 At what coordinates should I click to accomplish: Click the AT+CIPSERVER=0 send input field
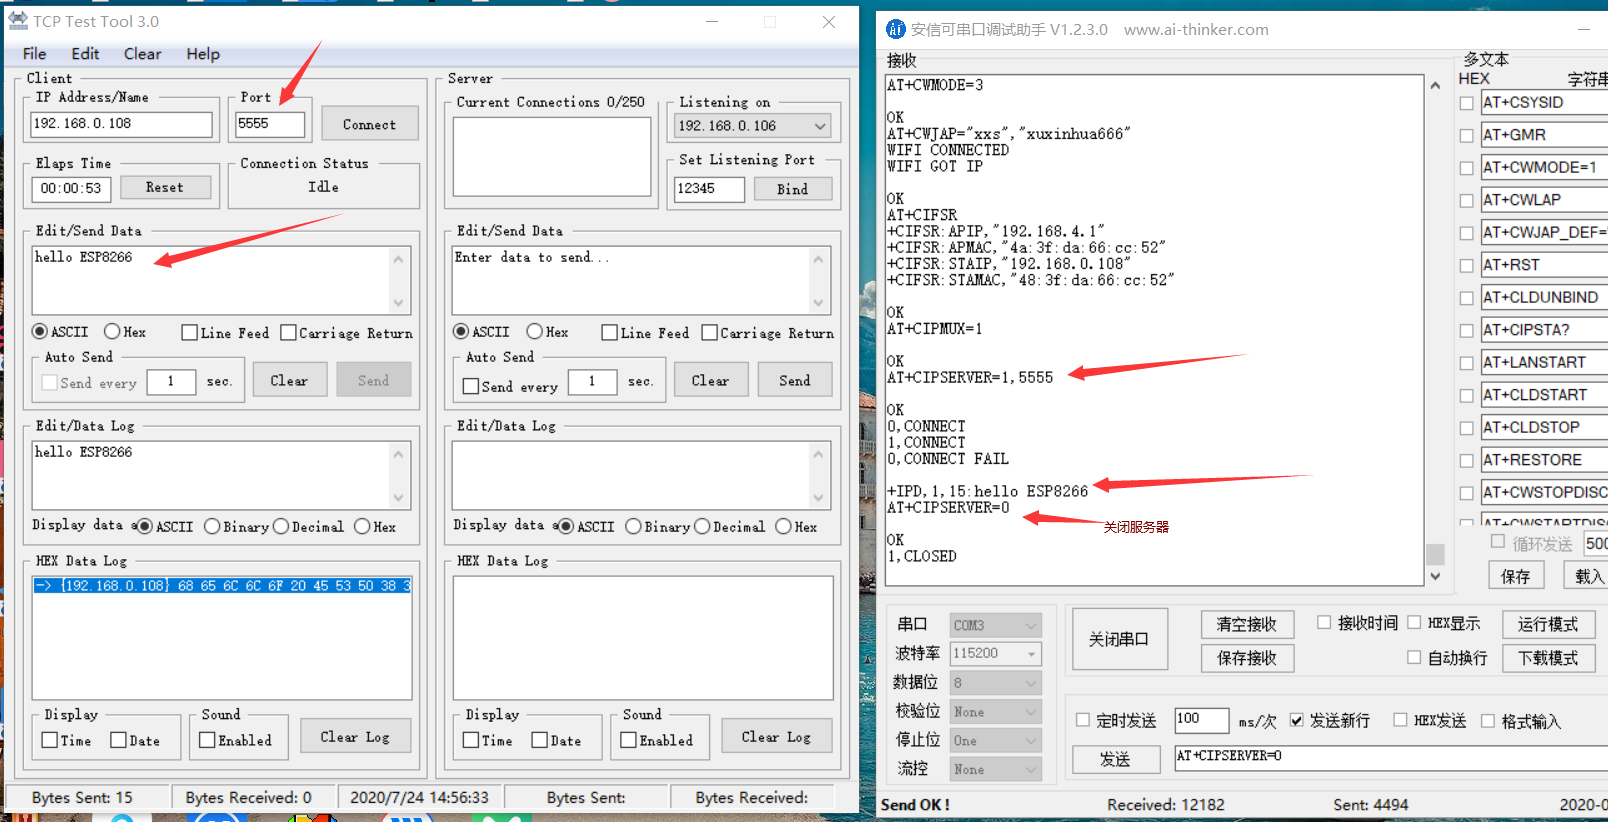click(x=1391, y=757)
